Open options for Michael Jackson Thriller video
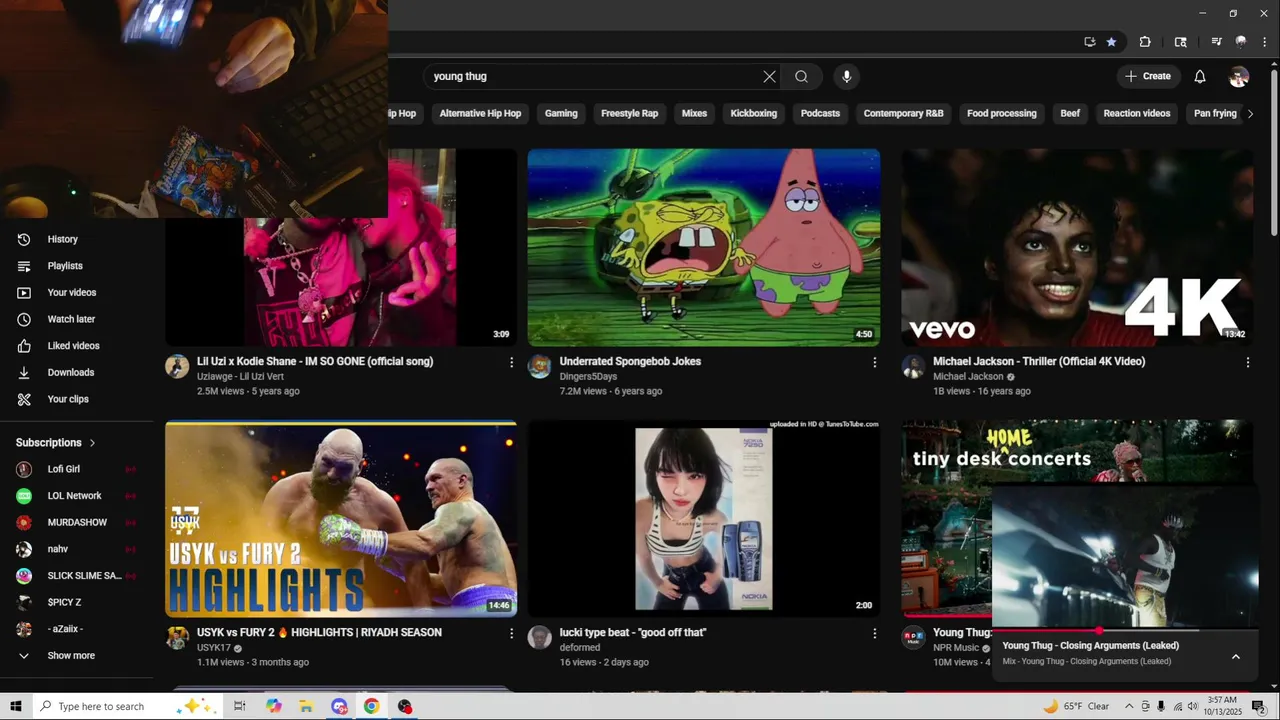 pos(1247,362)
